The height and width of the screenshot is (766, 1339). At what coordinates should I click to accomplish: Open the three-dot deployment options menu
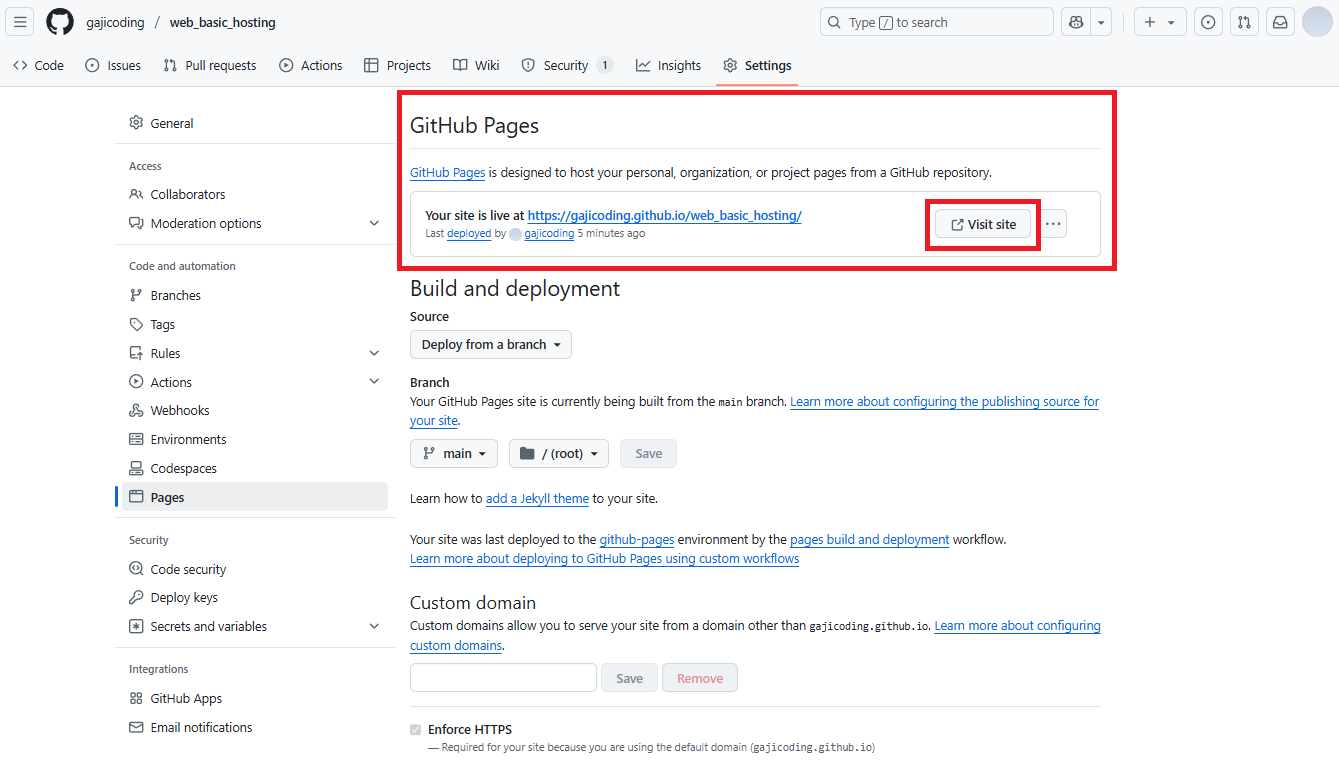(x=1053, y=224)
